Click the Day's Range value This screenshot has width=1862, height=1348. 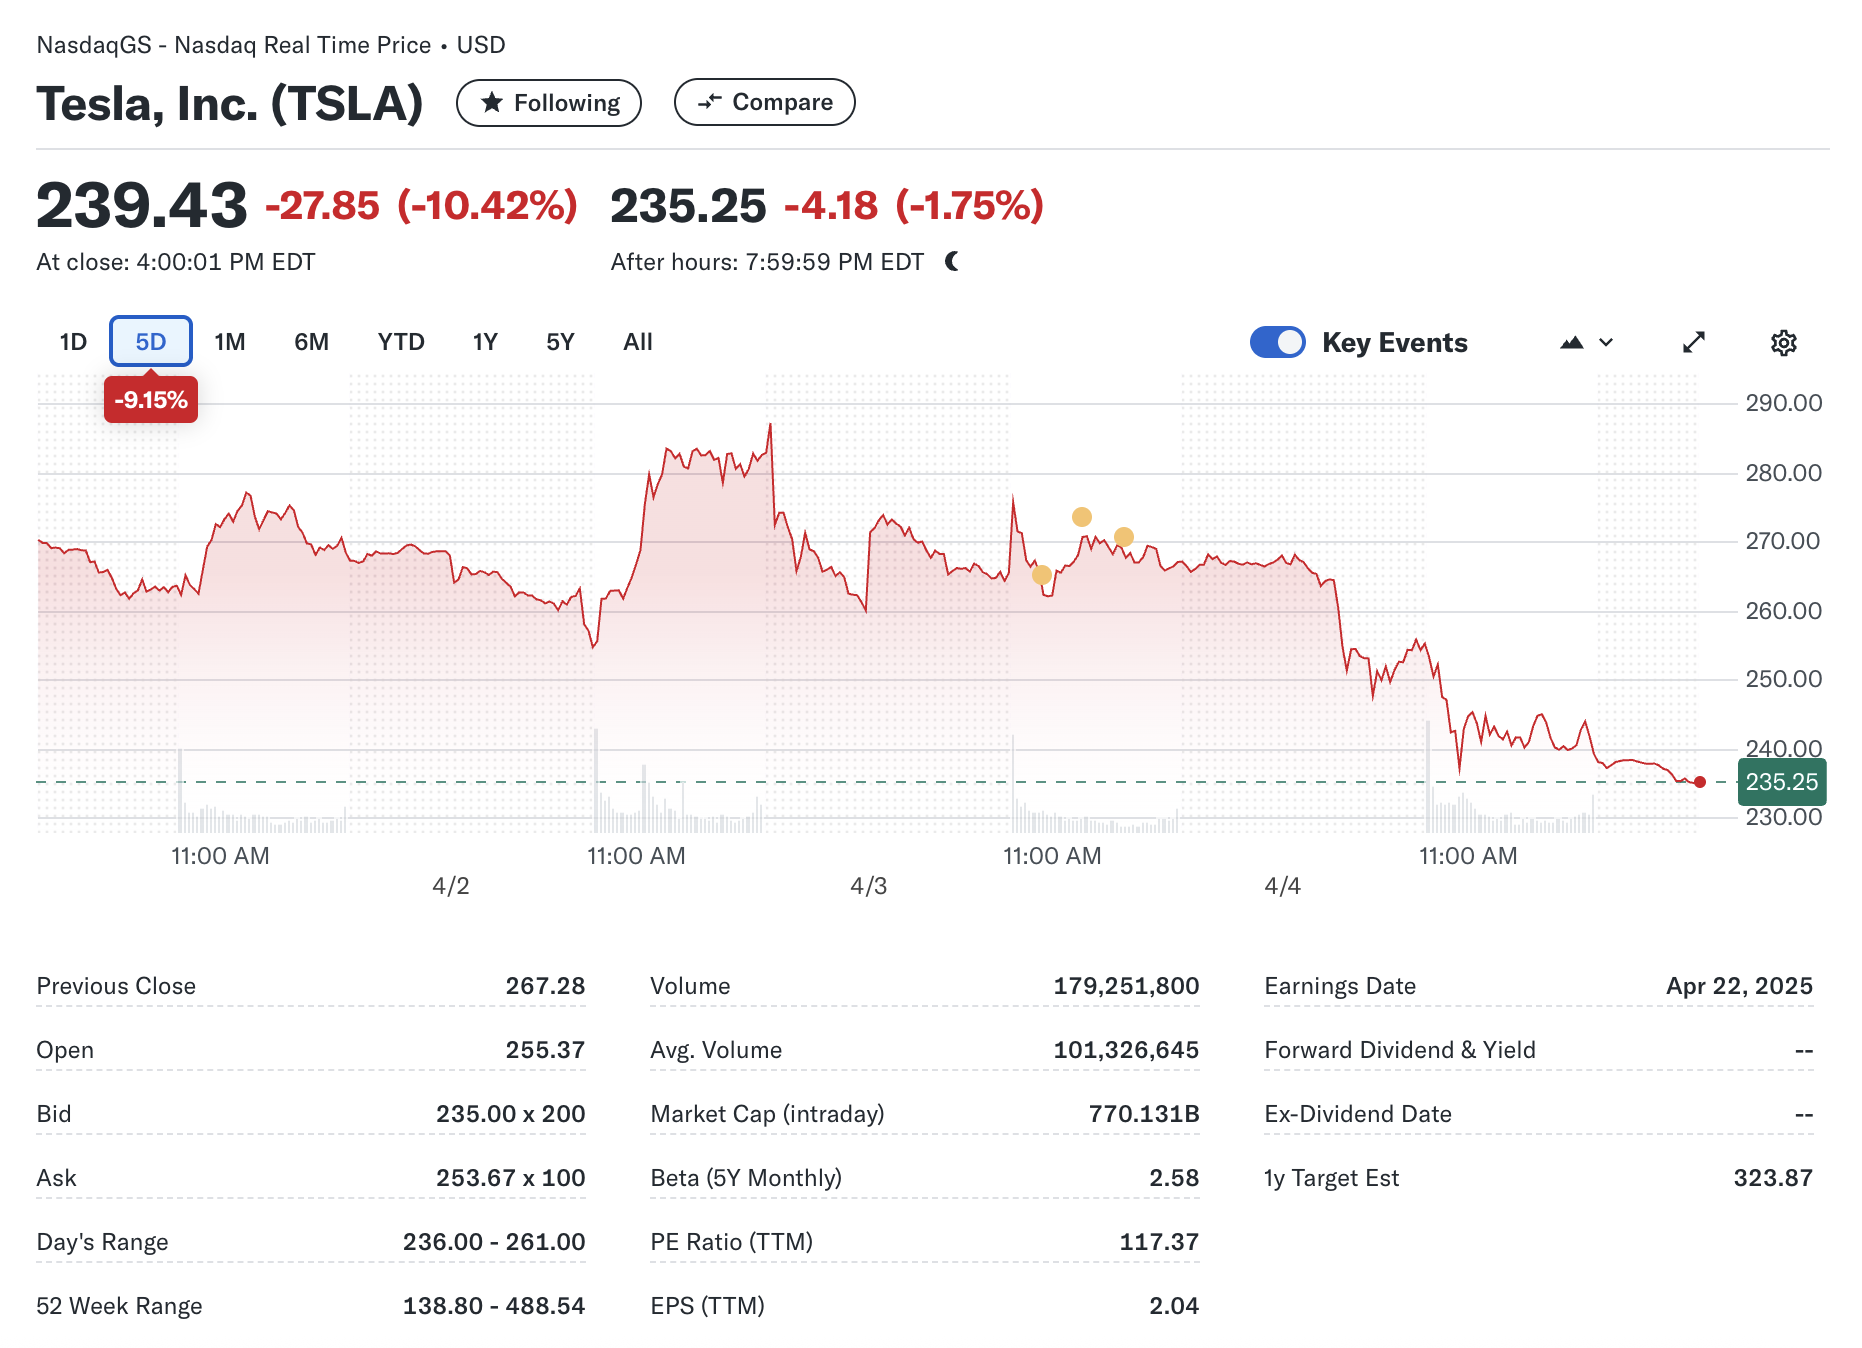494,1242
